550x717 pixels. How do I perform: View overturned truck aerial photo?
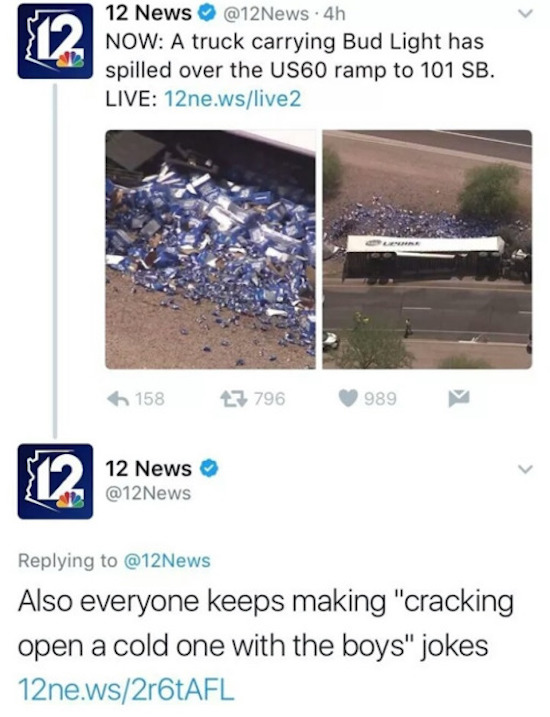click(x=427, y=249)
